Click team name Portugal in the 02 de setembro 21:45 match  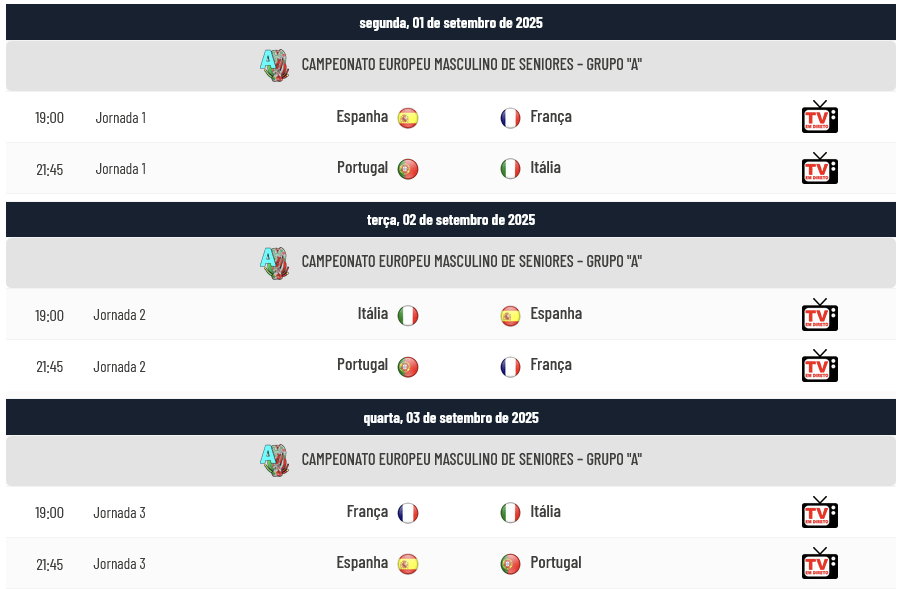[363, 365]
